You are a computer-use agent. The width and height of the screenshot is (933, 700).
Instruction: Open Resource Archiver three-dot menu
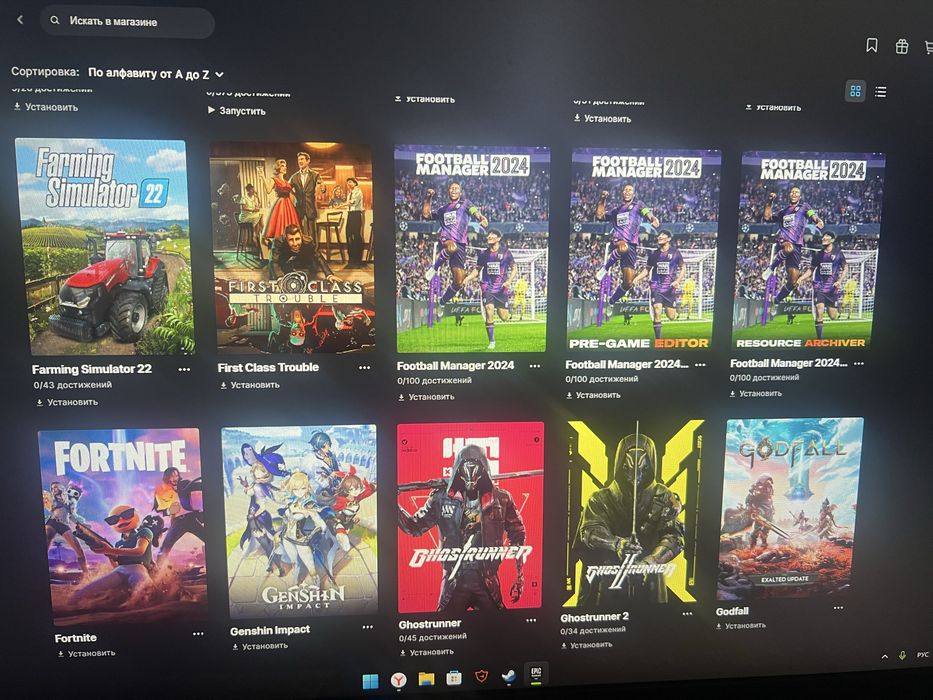pyautogui.click(x=859, y=363)
